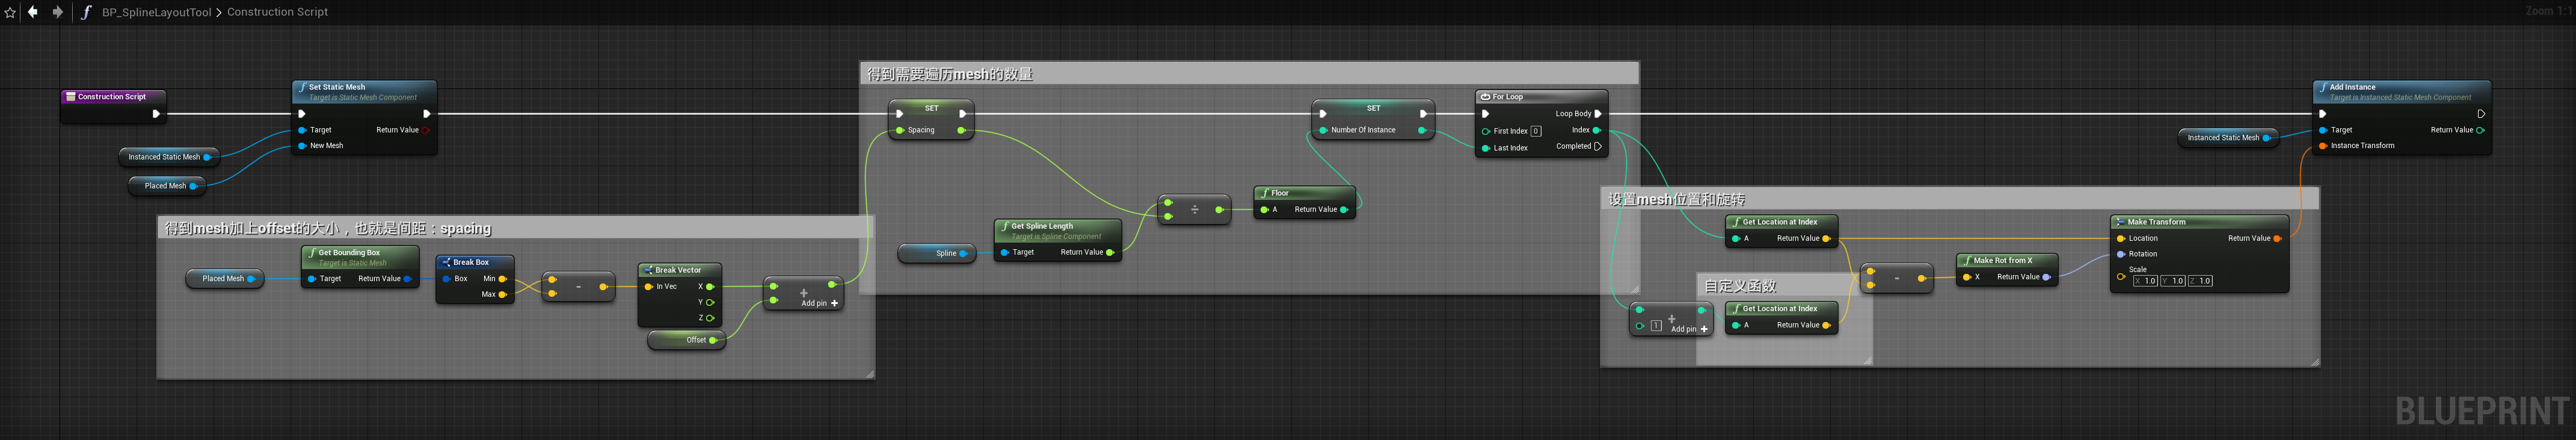The image size is (2576, 440).
Task: Click Return Value pin on Get Bounding Box
Action: (x=407, y=279)
